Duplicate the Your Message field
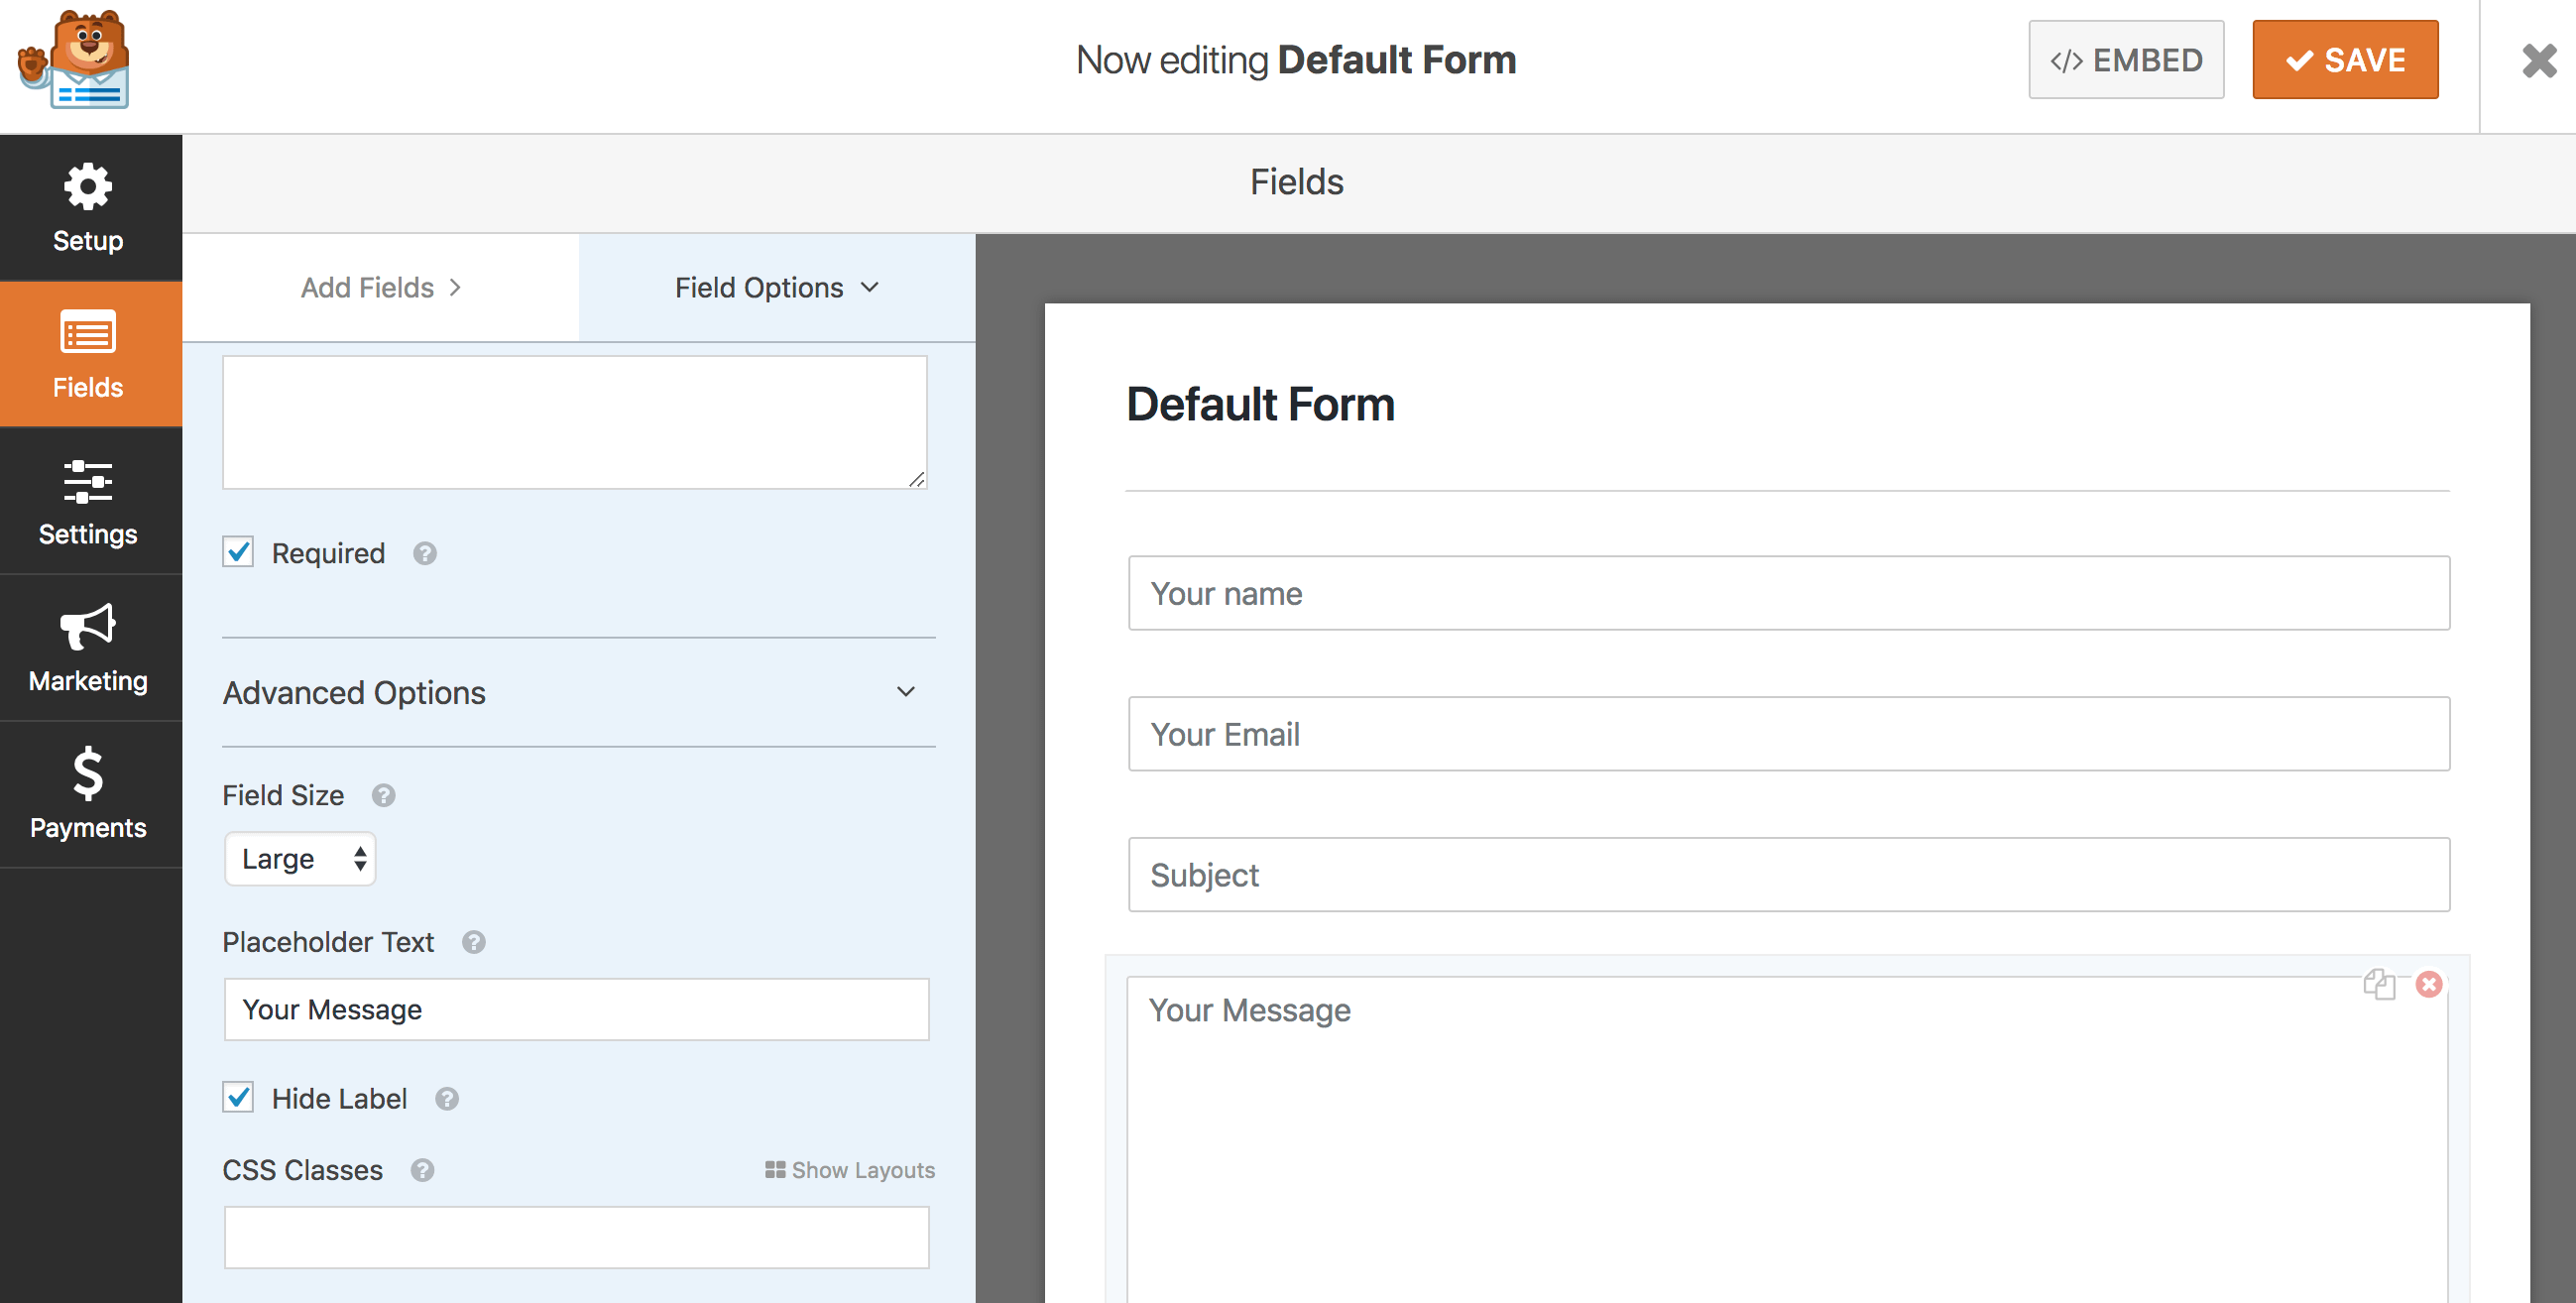 tap(2378, 984)
